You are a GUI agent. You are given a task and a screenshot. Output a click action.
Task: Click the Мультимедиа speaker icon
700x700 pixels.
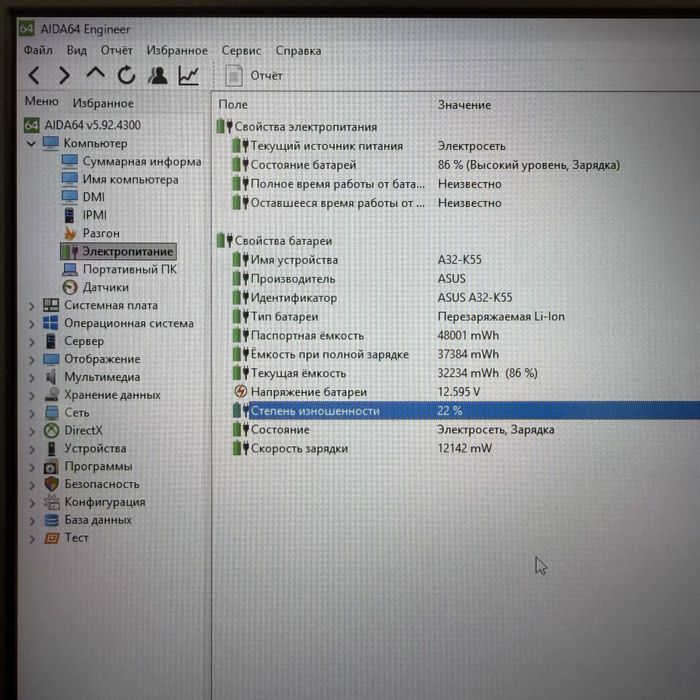click(x=51, y=377)
